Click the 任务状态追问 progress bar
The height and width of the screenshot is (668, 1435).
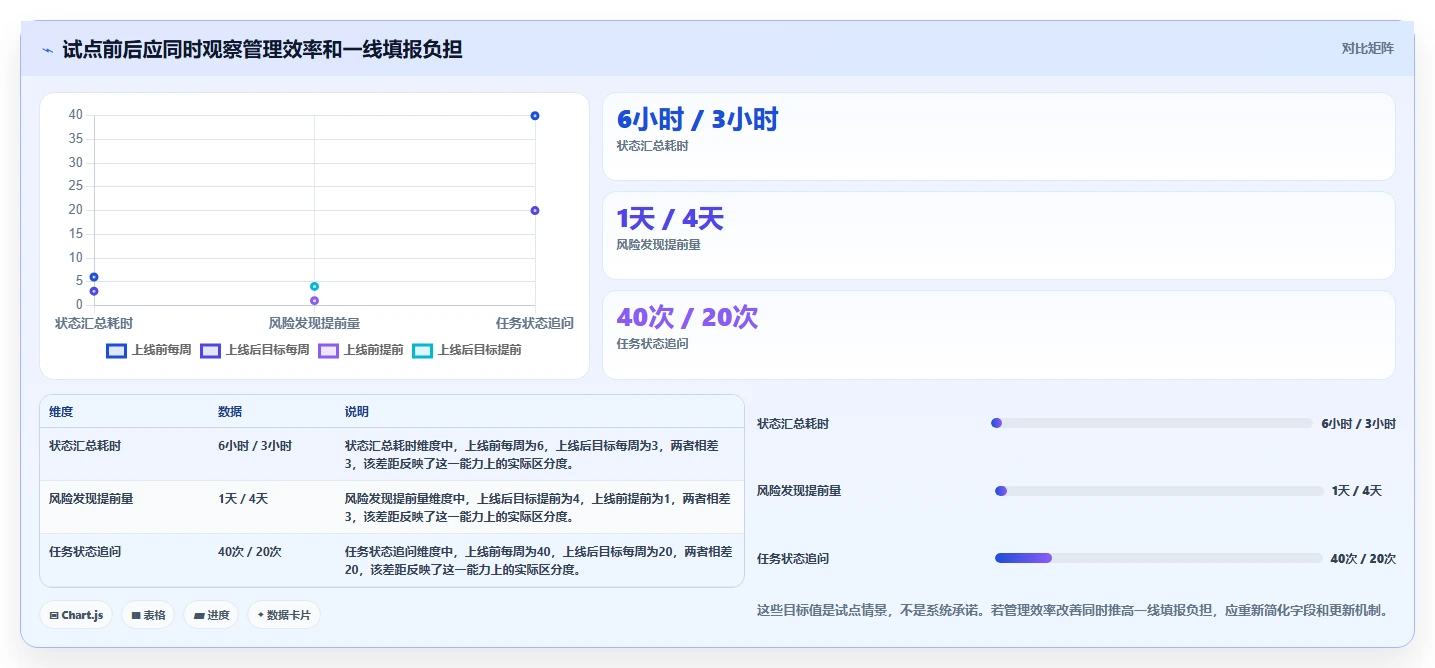tap(1158, 558)
